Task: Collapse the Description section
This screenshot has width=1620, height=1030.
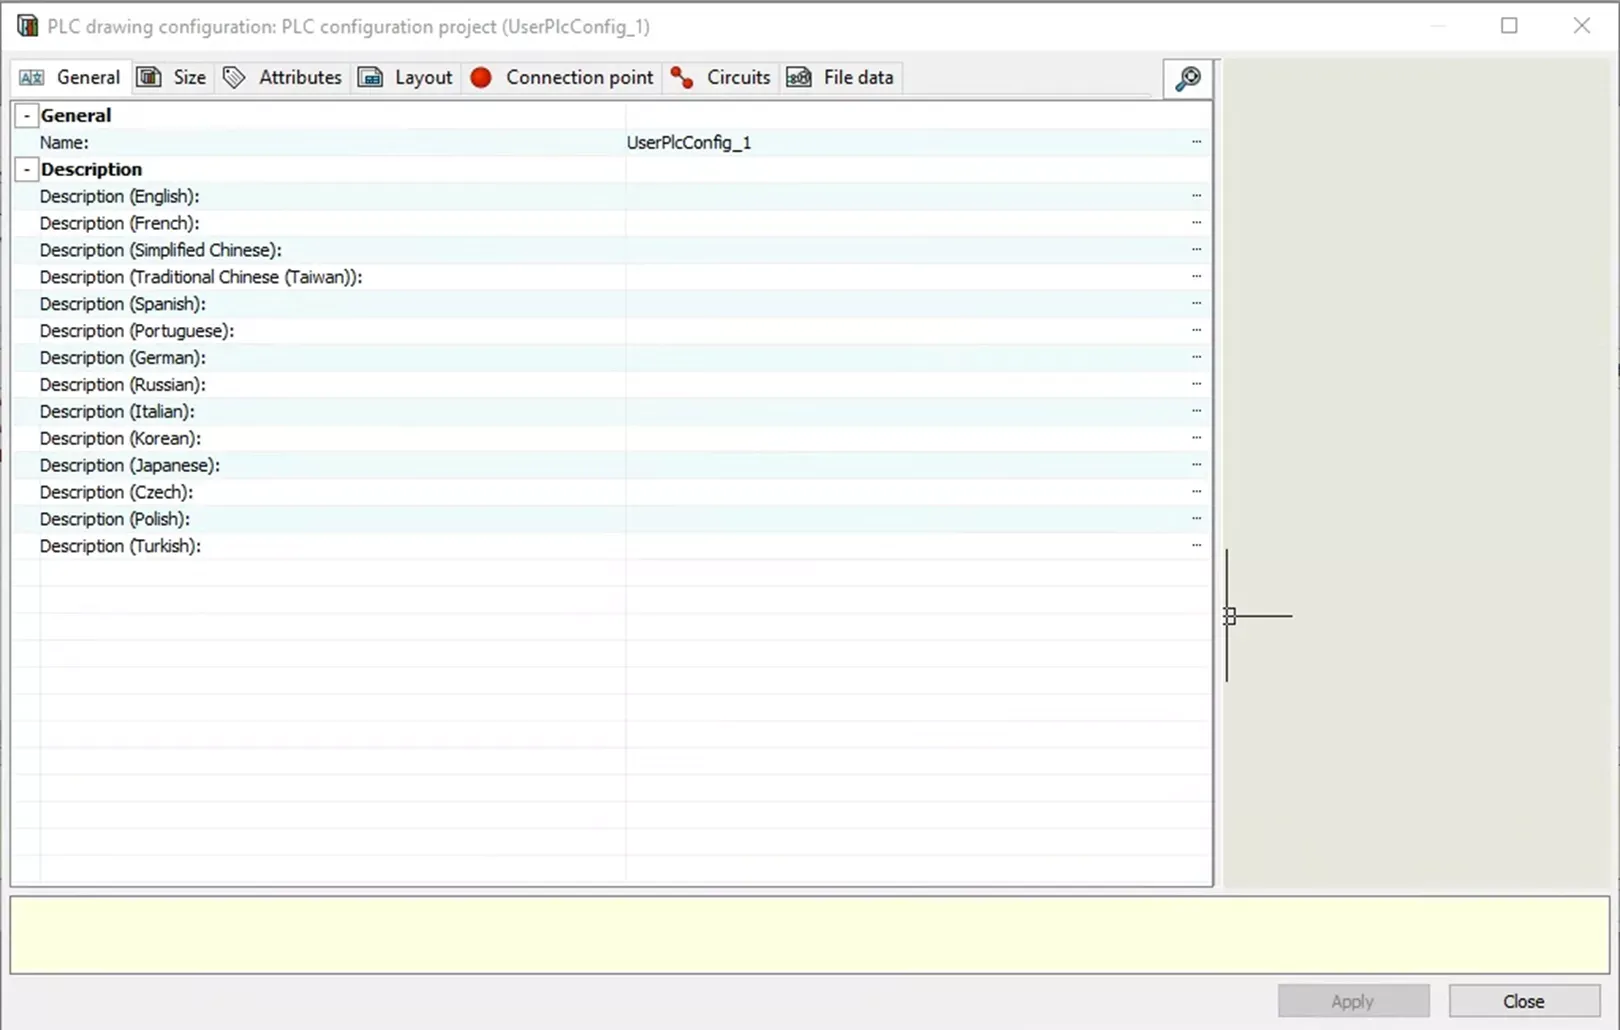Action: (x=27, y=170)
